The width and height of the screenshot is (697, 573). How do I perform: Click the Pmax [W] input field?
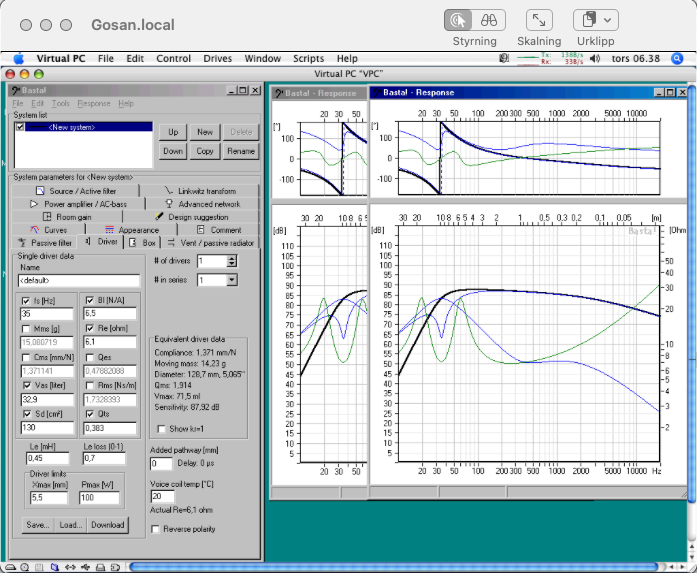point(100,497)
